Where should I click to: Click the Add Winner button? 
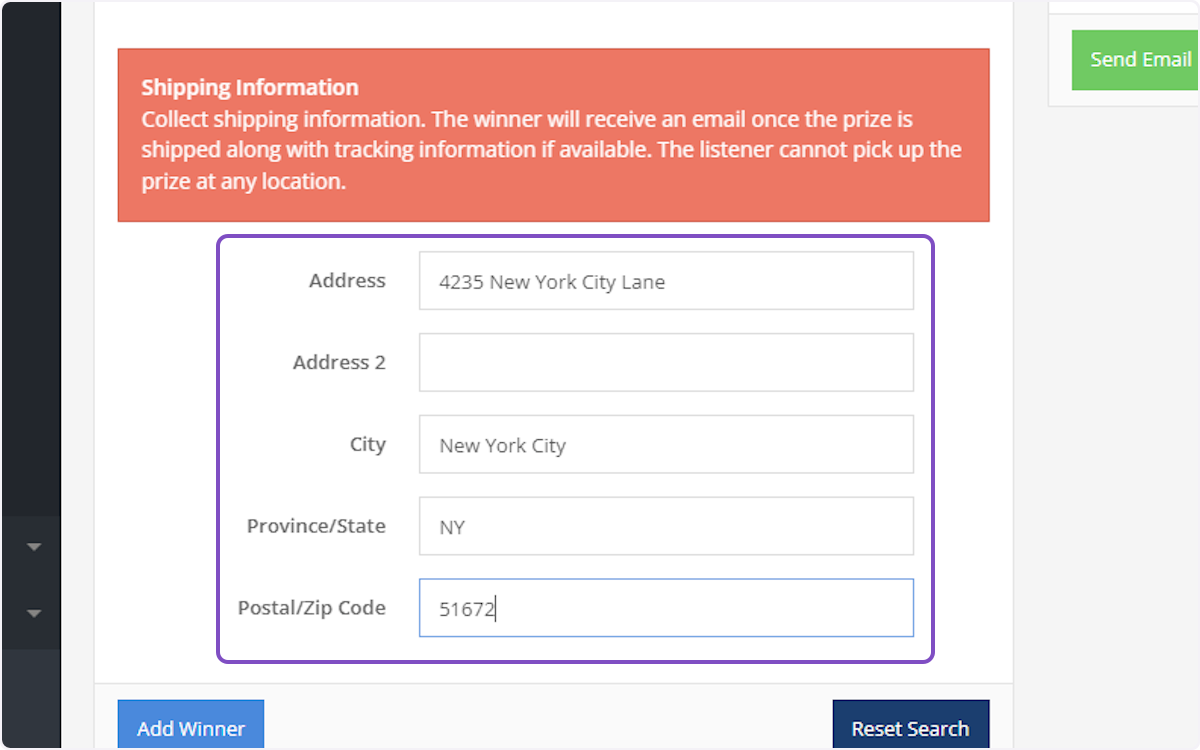(x=191, y=727)
